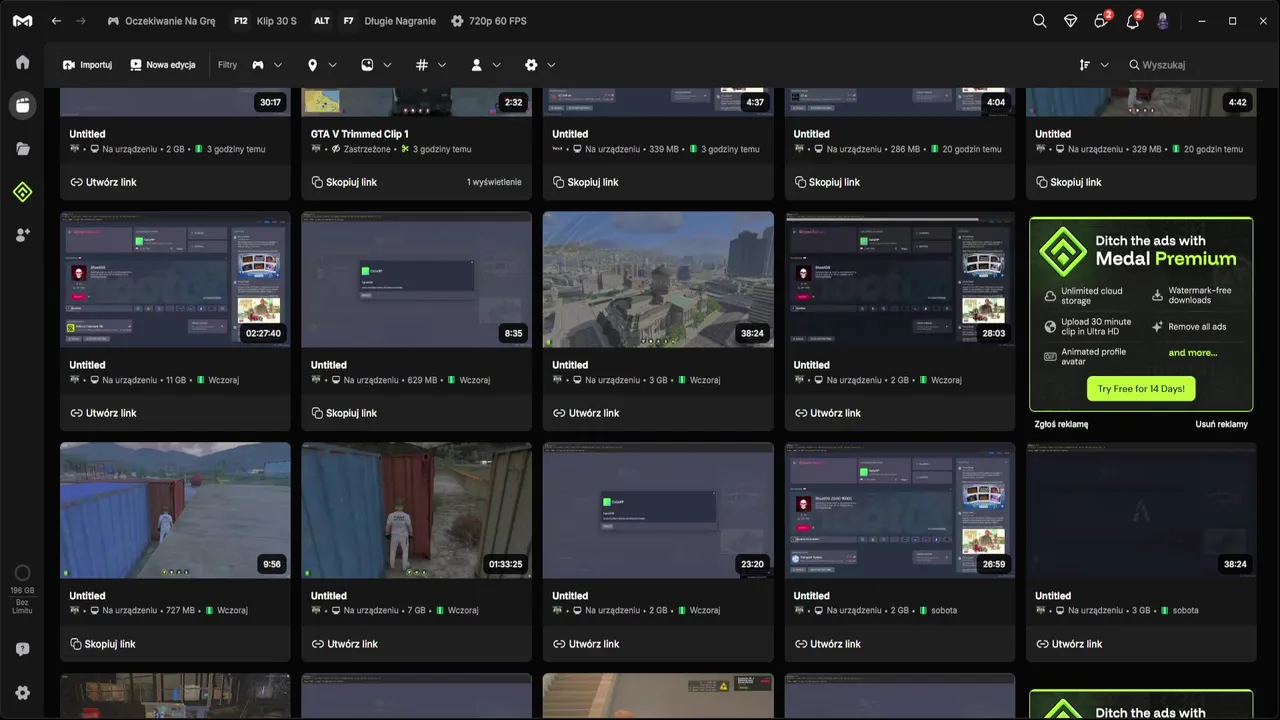Image resolution: width=1280 pixels, height=720 pixels.
Task: Open the search magnifier in title bar
Action: [1039, 21]
